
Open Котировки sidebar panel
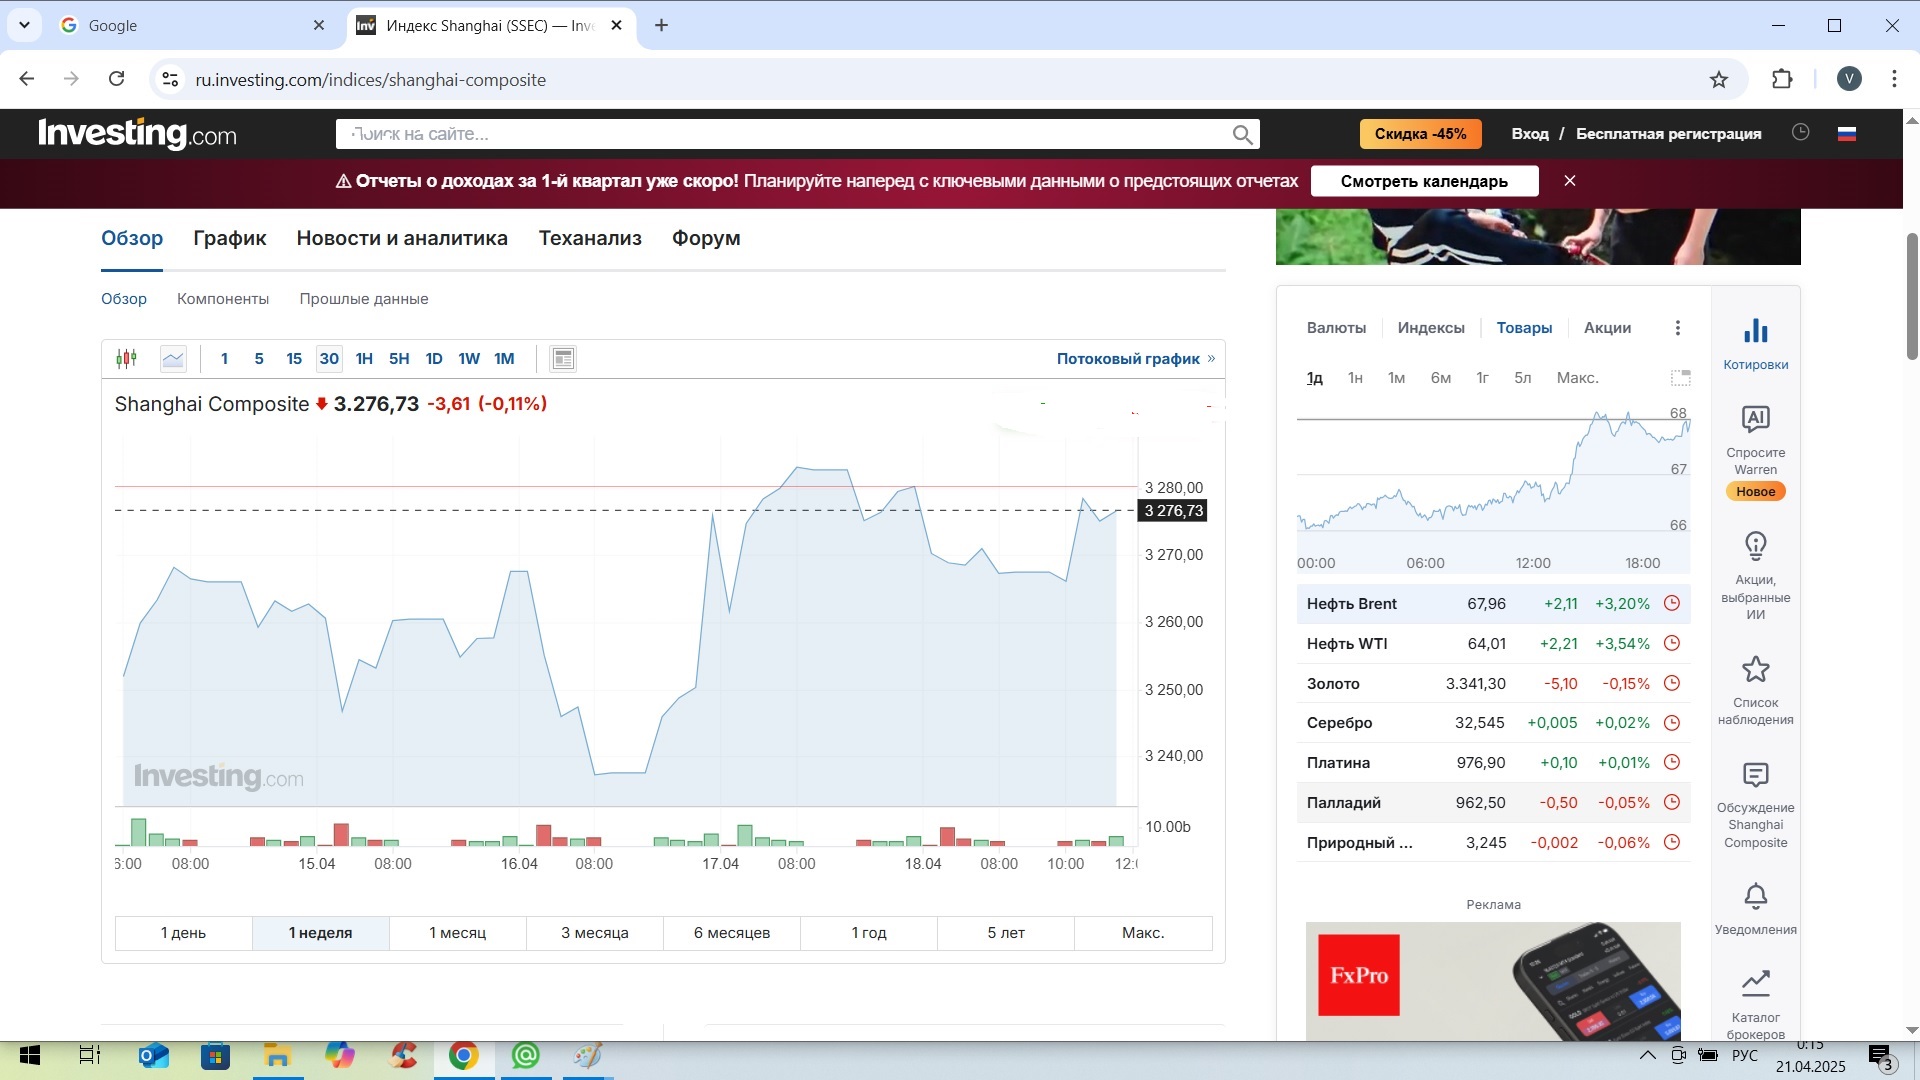[x=1756, y=344]
